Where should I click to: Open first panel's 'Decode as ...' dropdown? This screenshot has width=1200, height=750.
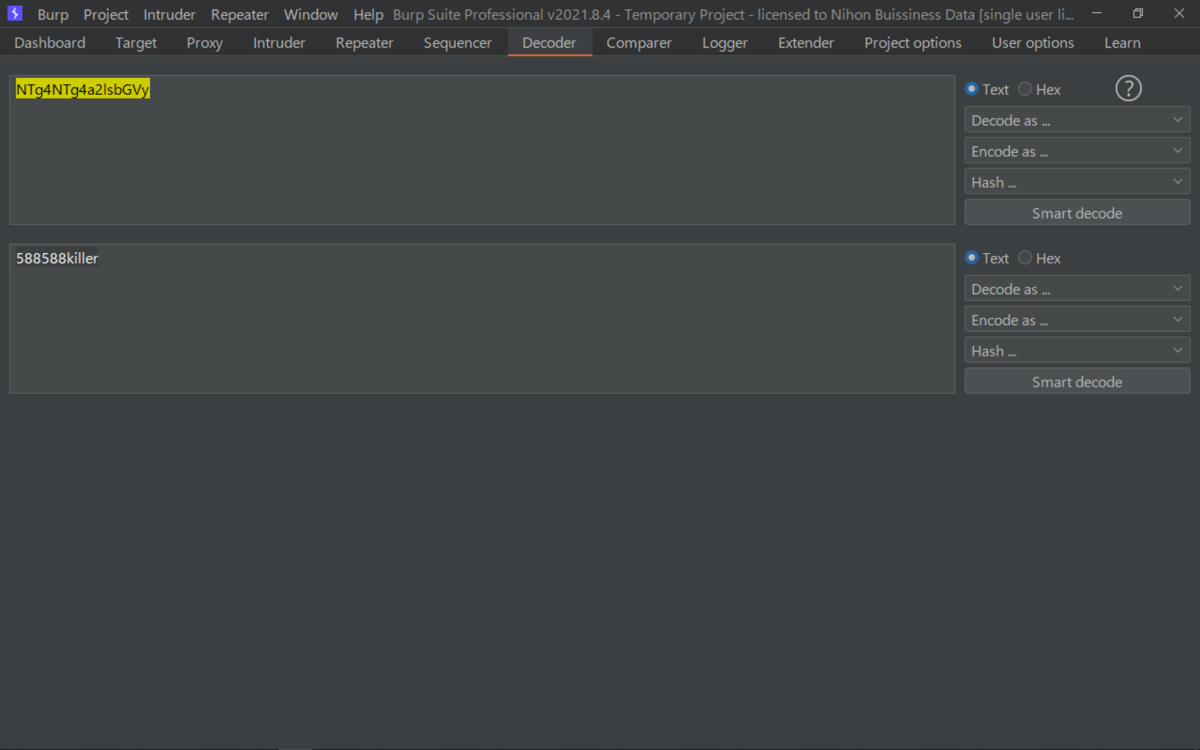[1077, 120]
